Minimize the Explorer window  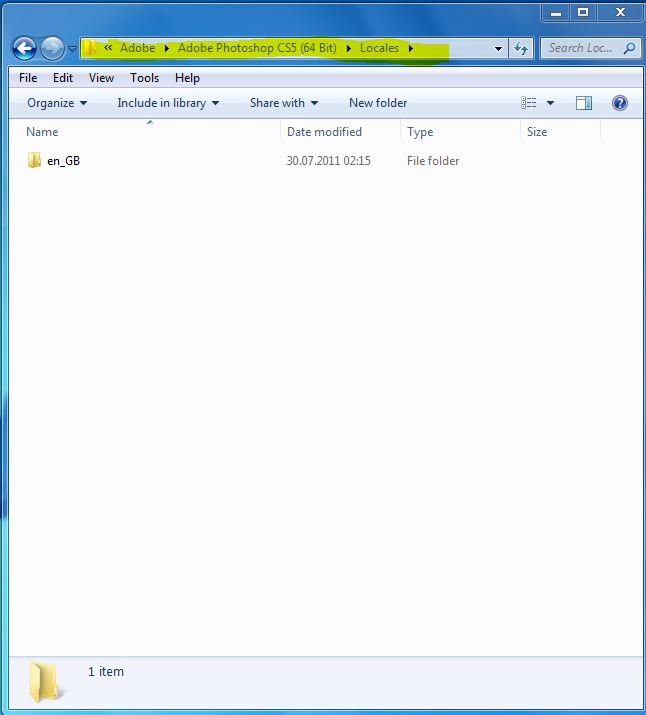point(556,12)
